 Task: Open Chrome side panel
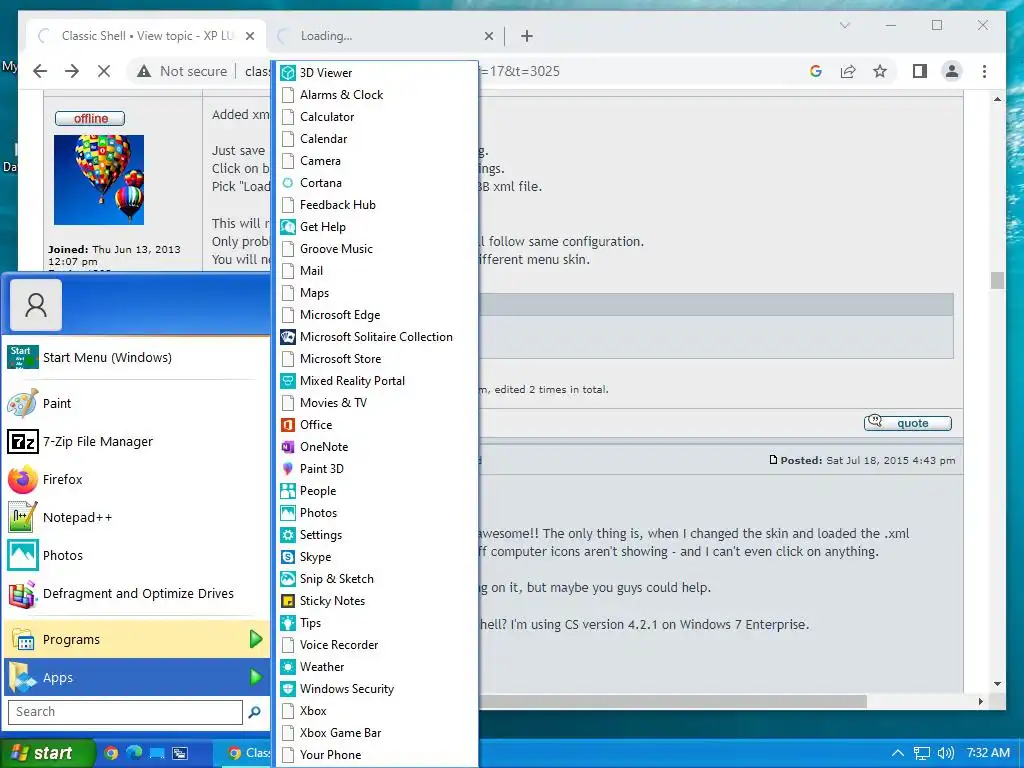tap(920, 71)
